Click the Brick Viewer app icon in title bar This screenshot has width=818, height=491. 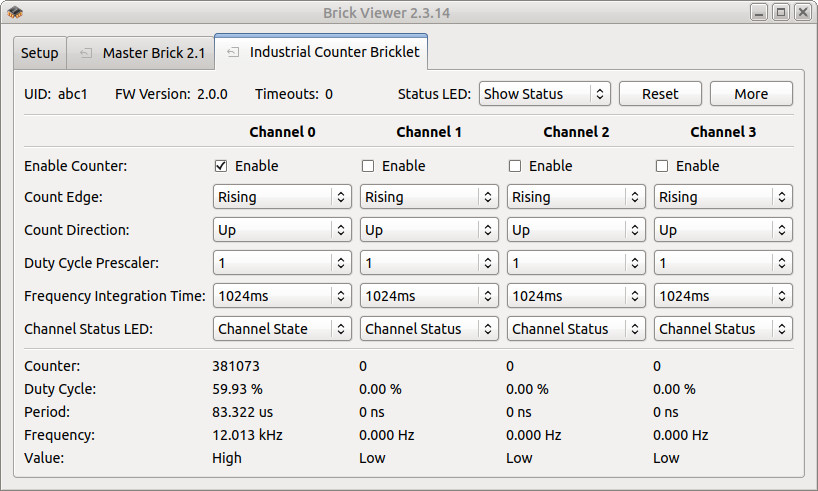pyautogui.click(x=13, y=12)
